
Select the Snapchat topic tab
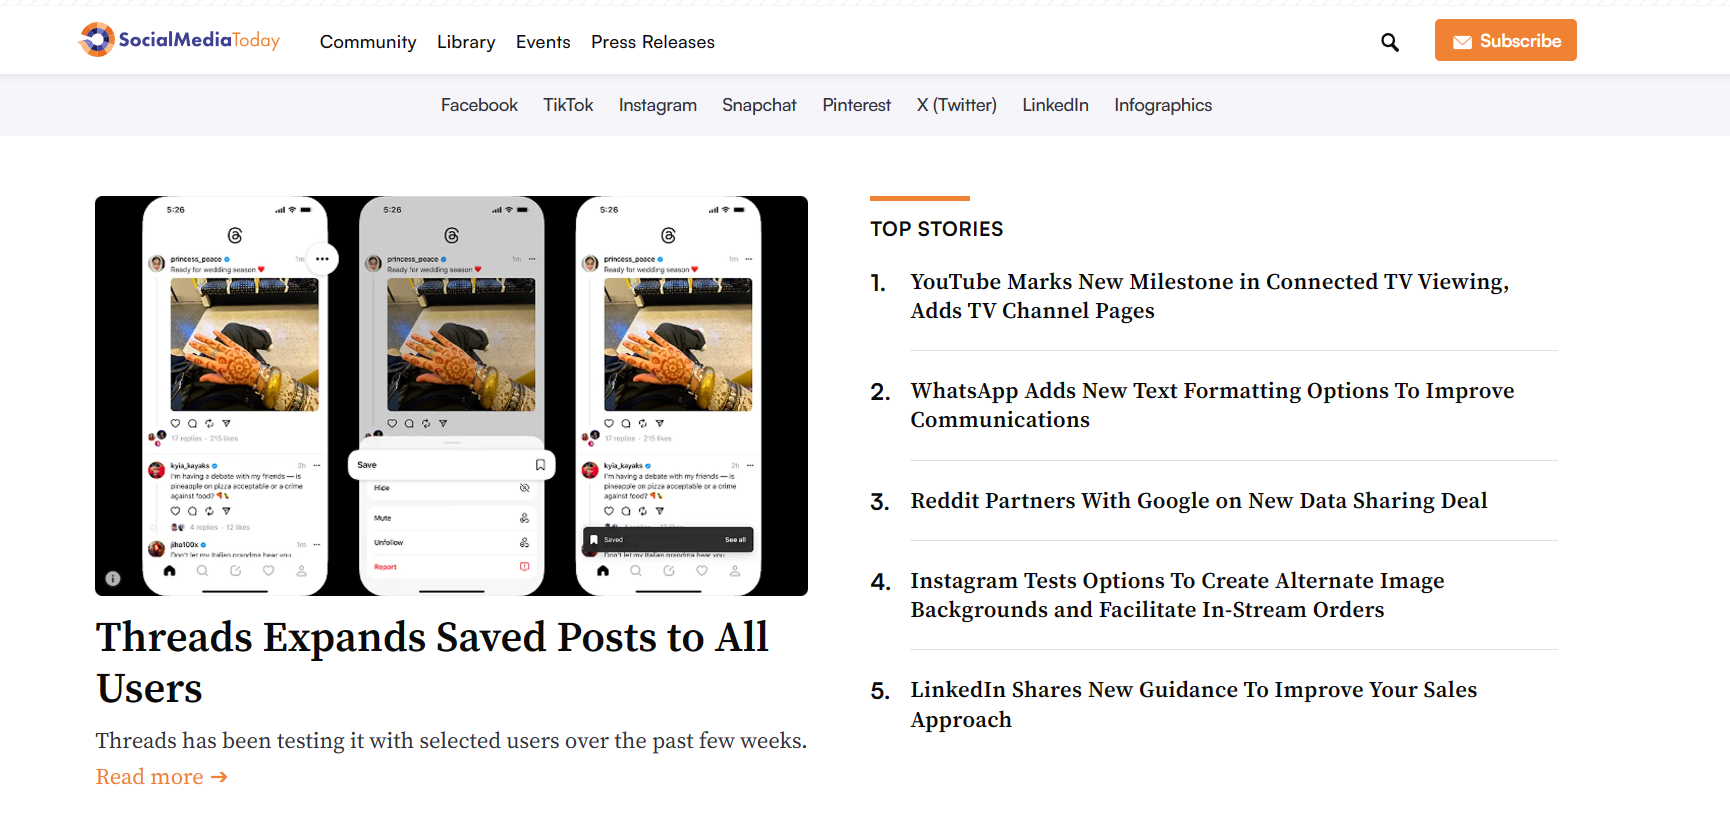759,105
